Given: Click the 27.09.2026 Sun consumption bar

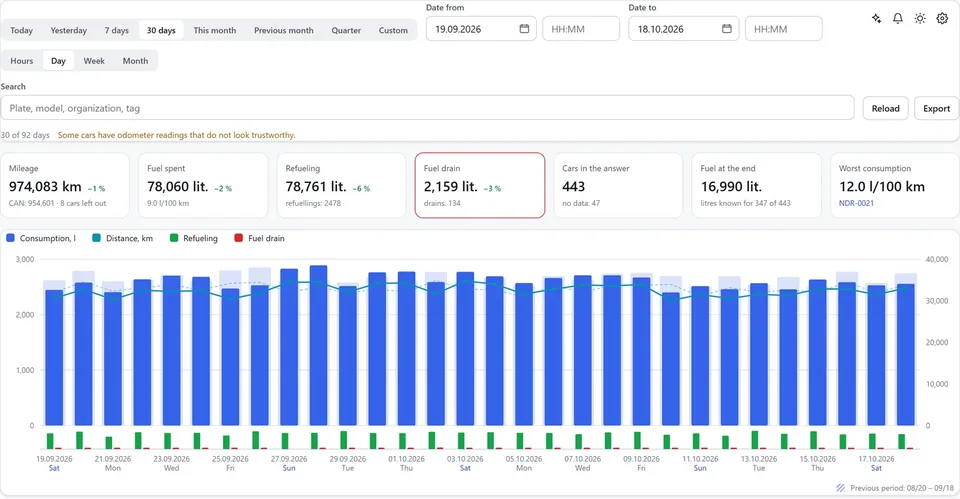Looking at the screenshot, I should click(289, 347).
